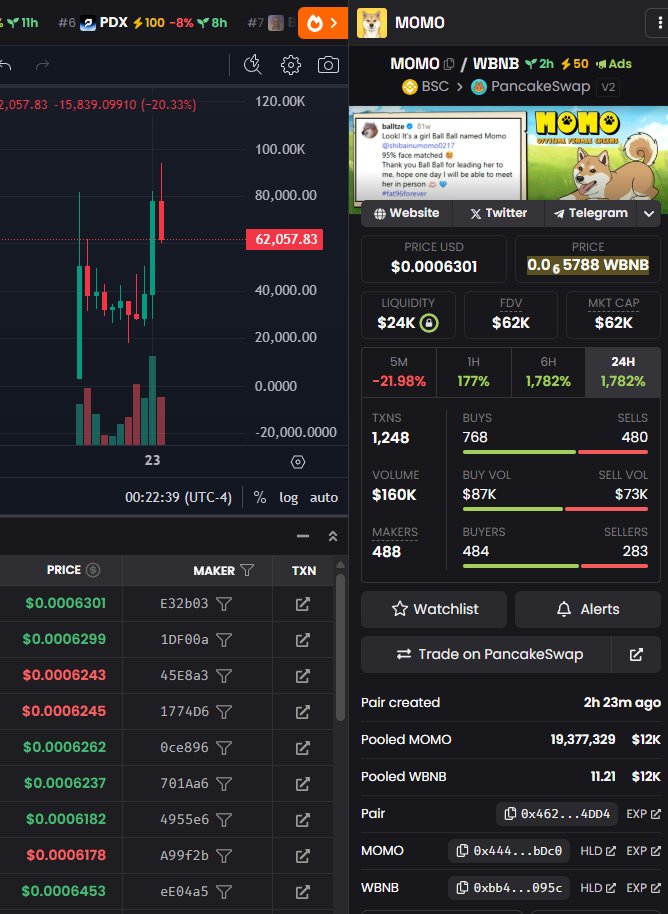
Task: Click the chart redo arrow
Action: [x=42, y=65]
